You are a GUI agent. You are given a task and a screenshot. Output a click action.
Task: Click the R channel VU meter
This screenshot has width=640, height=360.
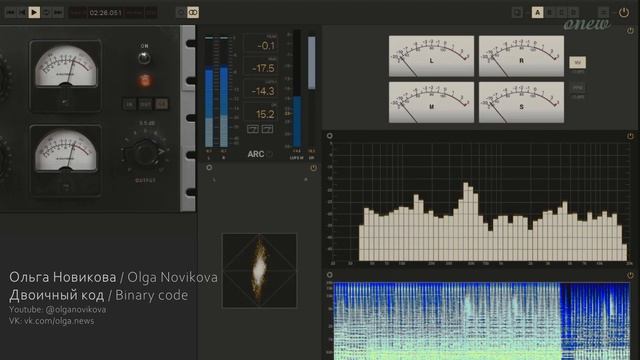tap(521, 56)
